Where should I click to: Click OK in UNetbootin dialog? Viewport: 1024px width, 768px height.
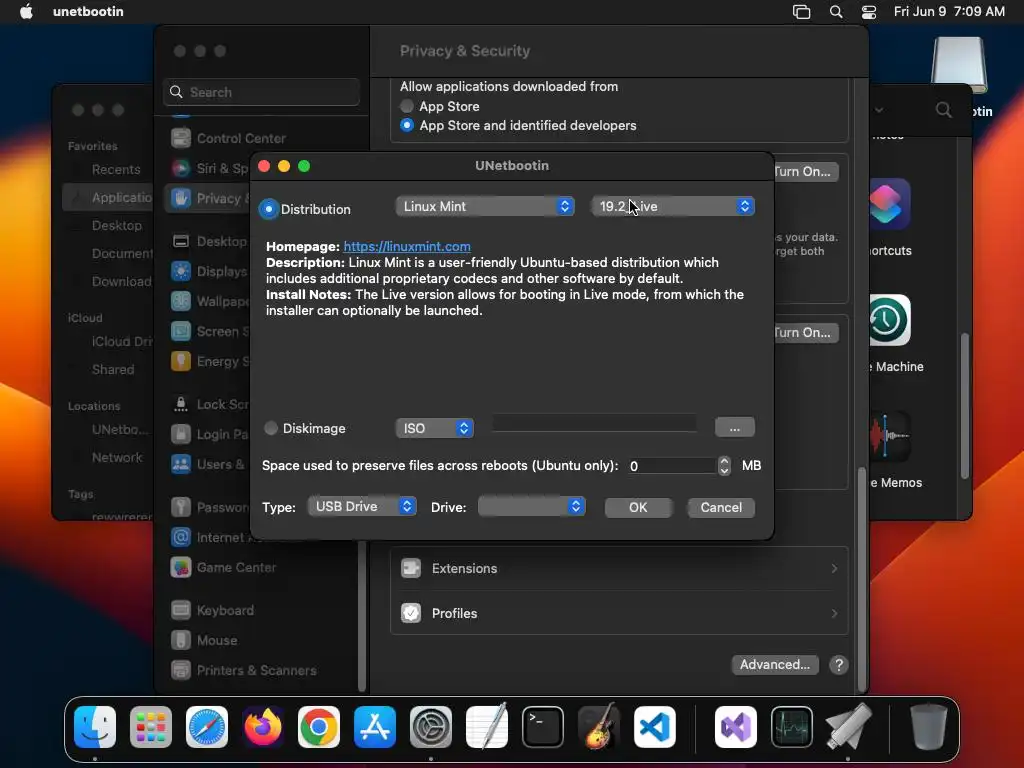(638, 507)
